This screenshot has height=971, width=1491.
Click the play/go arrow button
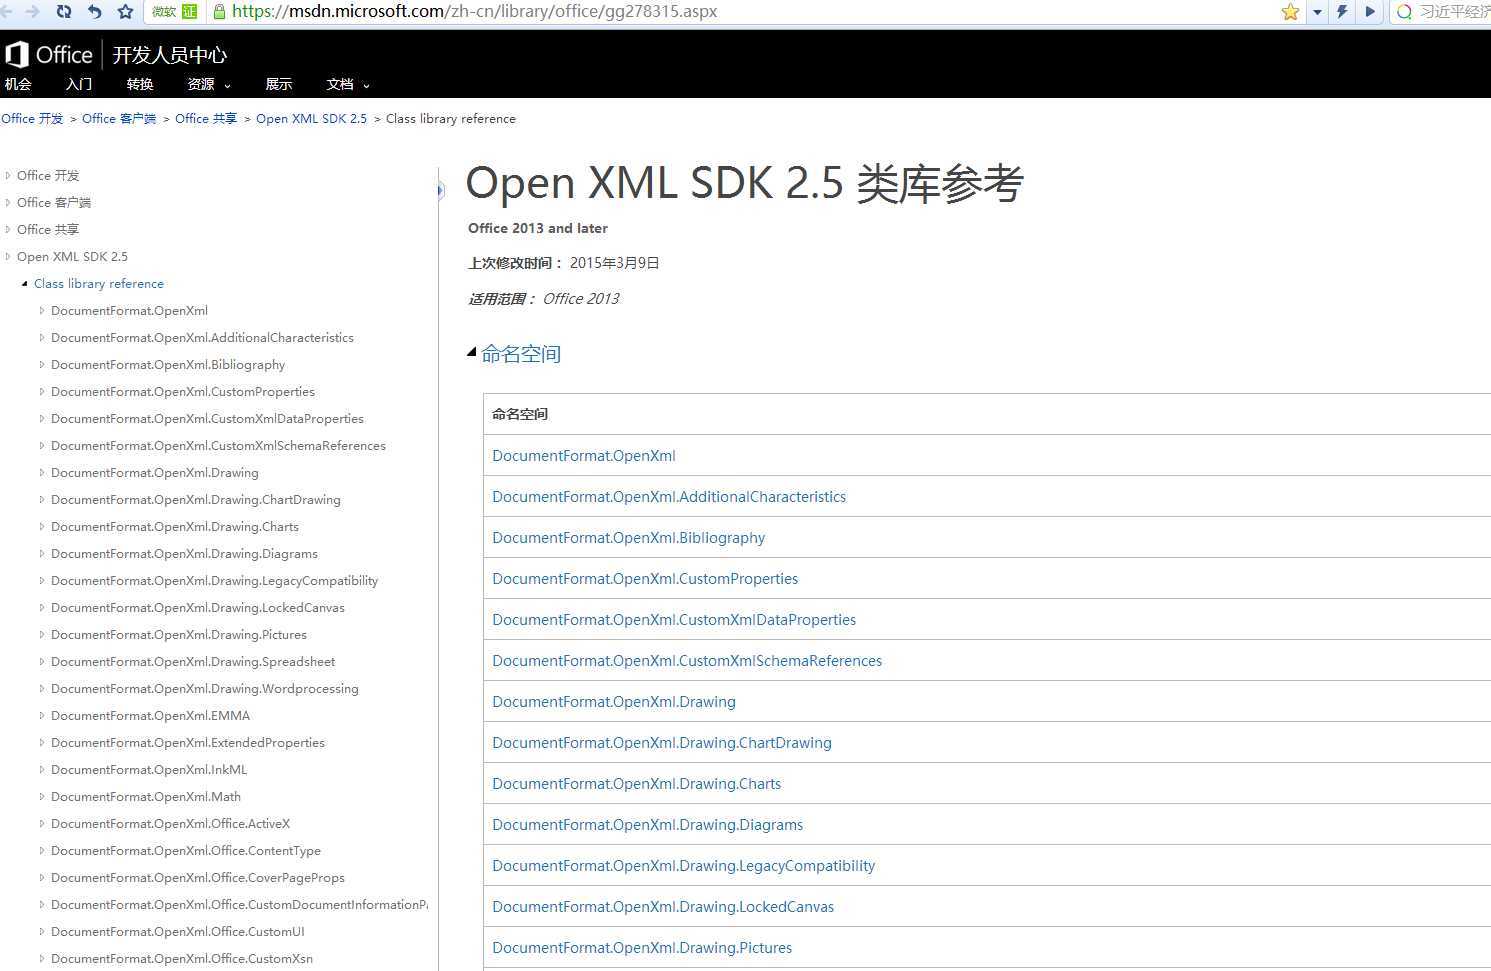tap(1370, 11)
